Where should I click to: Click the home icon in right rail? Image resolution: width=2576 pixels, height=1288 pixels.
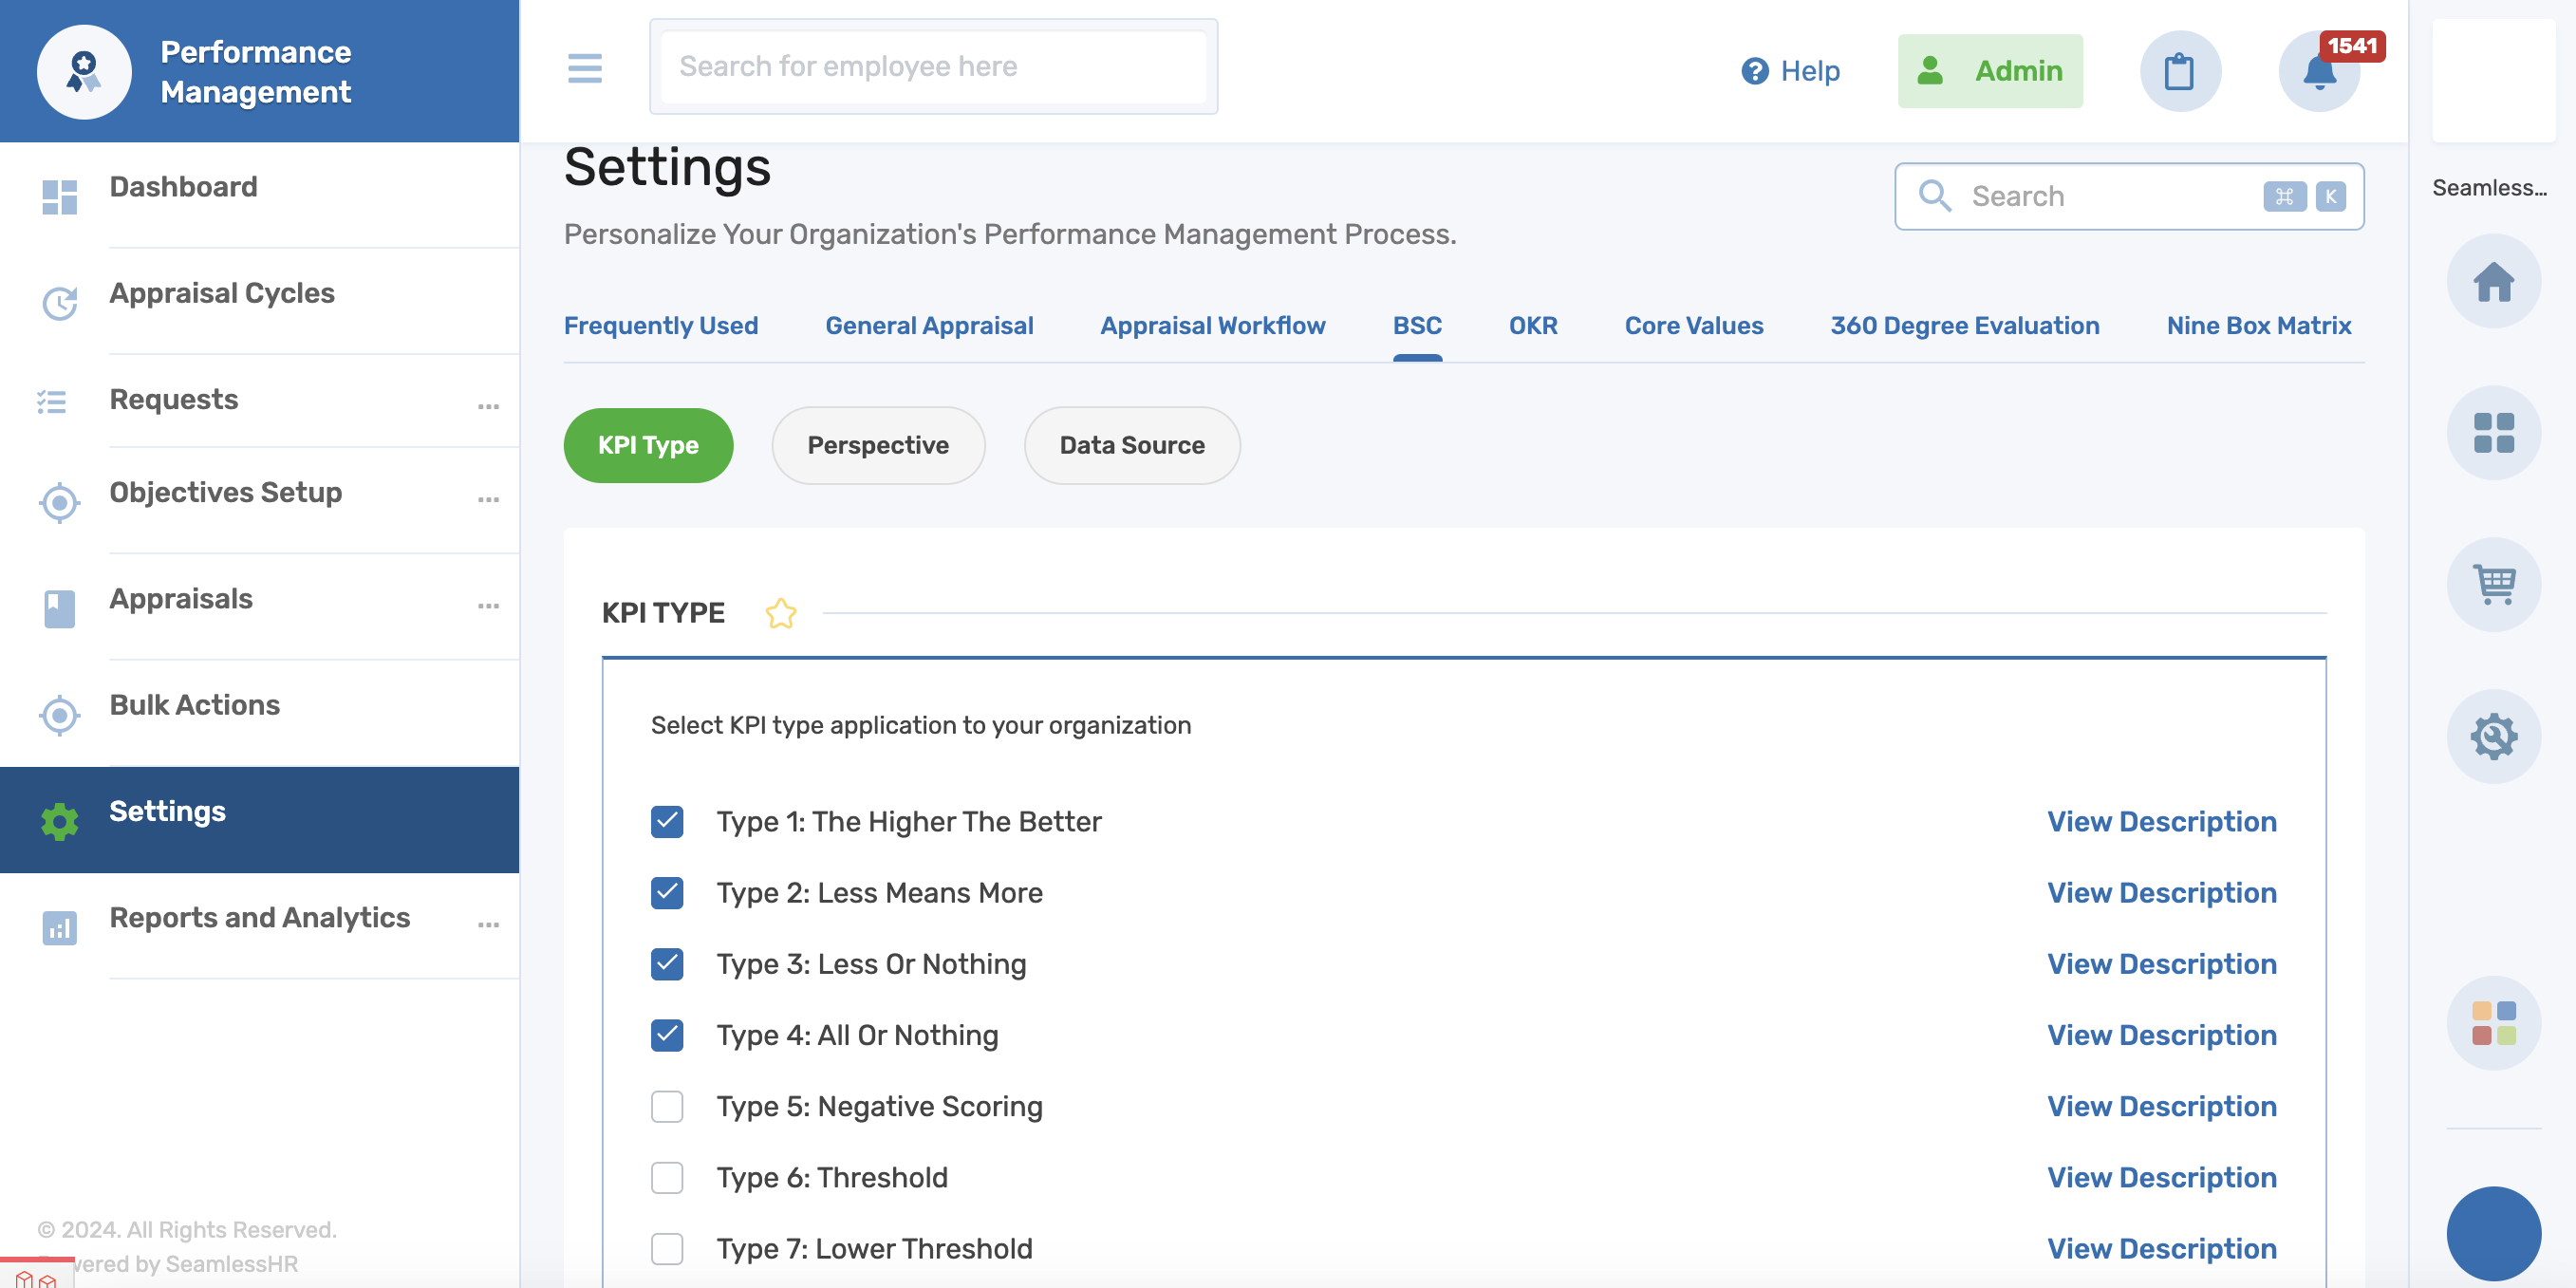coord(2493,282)
